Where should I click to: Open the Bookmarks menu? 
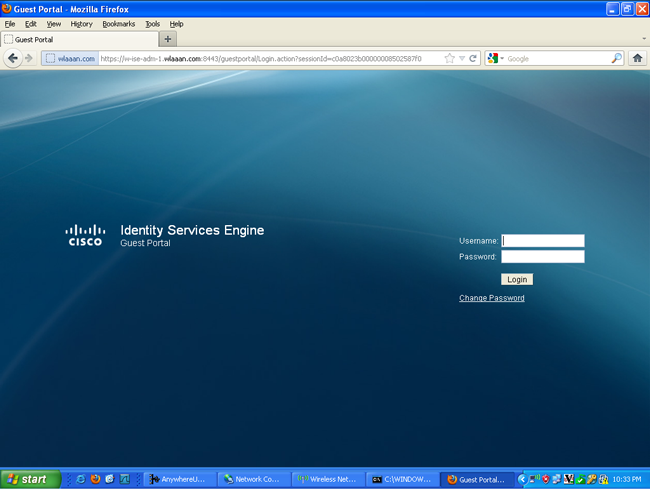pyautogui.click(x=119, y=24)
